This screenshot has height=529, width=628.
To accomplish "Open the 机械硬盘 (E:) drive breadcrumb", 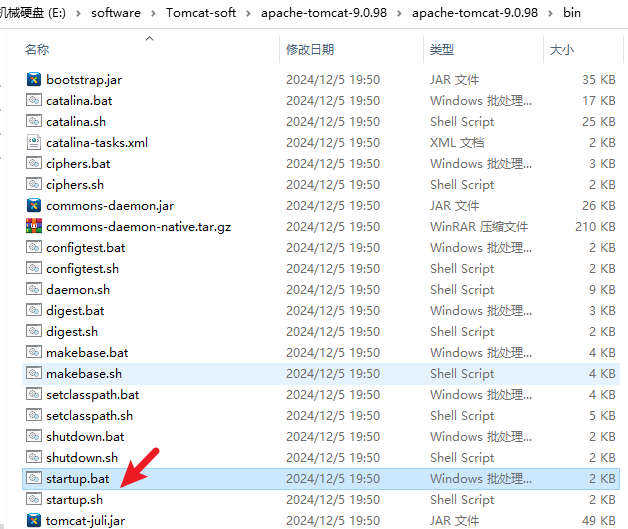I will (33, 13).
